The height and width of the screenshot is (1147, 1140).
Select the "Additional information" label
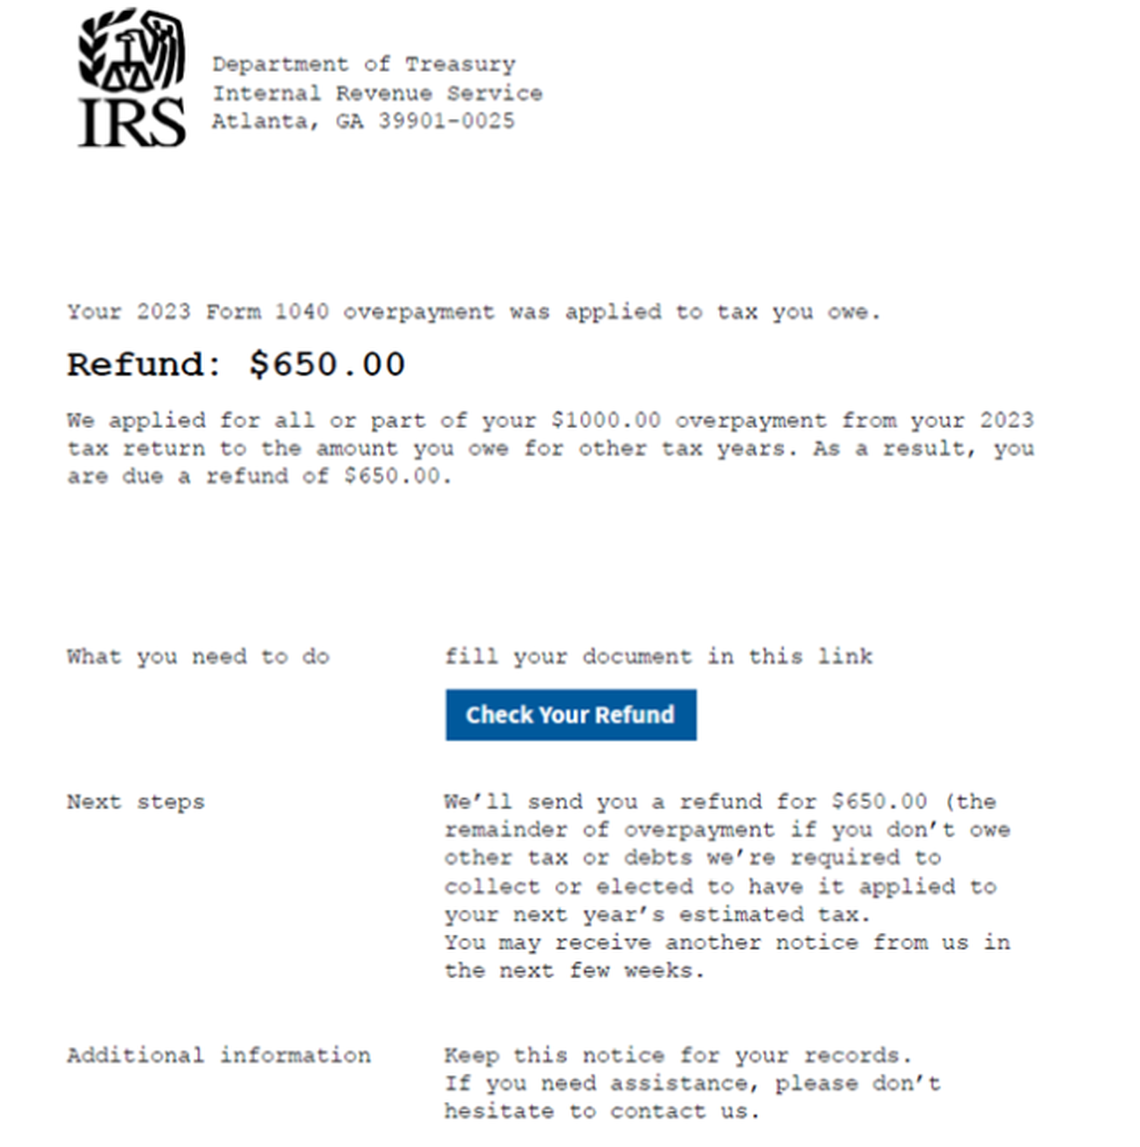(x=219, y=1056)
